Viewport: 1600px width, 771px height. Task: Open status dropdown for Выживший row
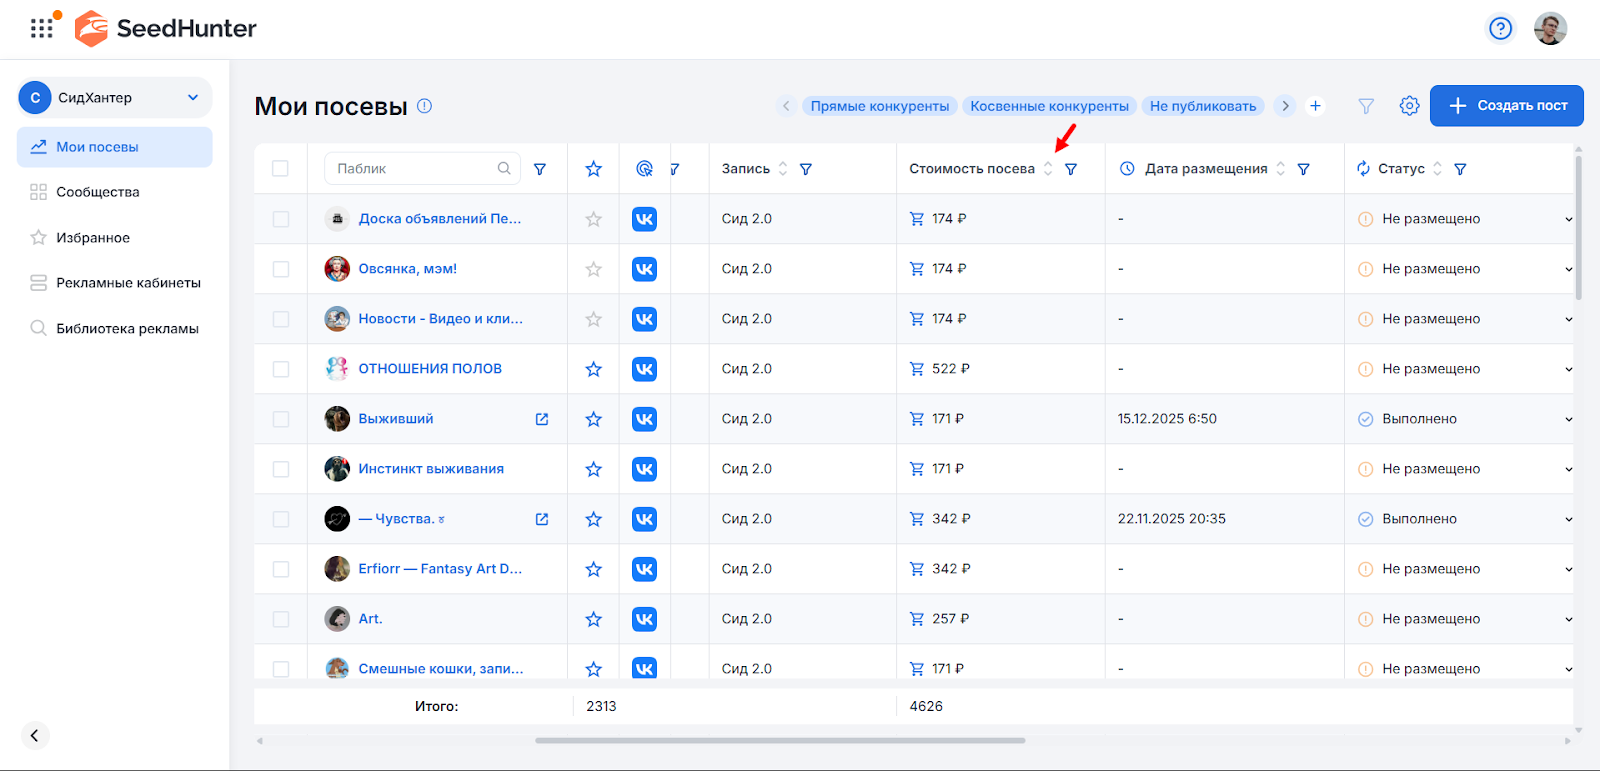tap(1567, 419)
